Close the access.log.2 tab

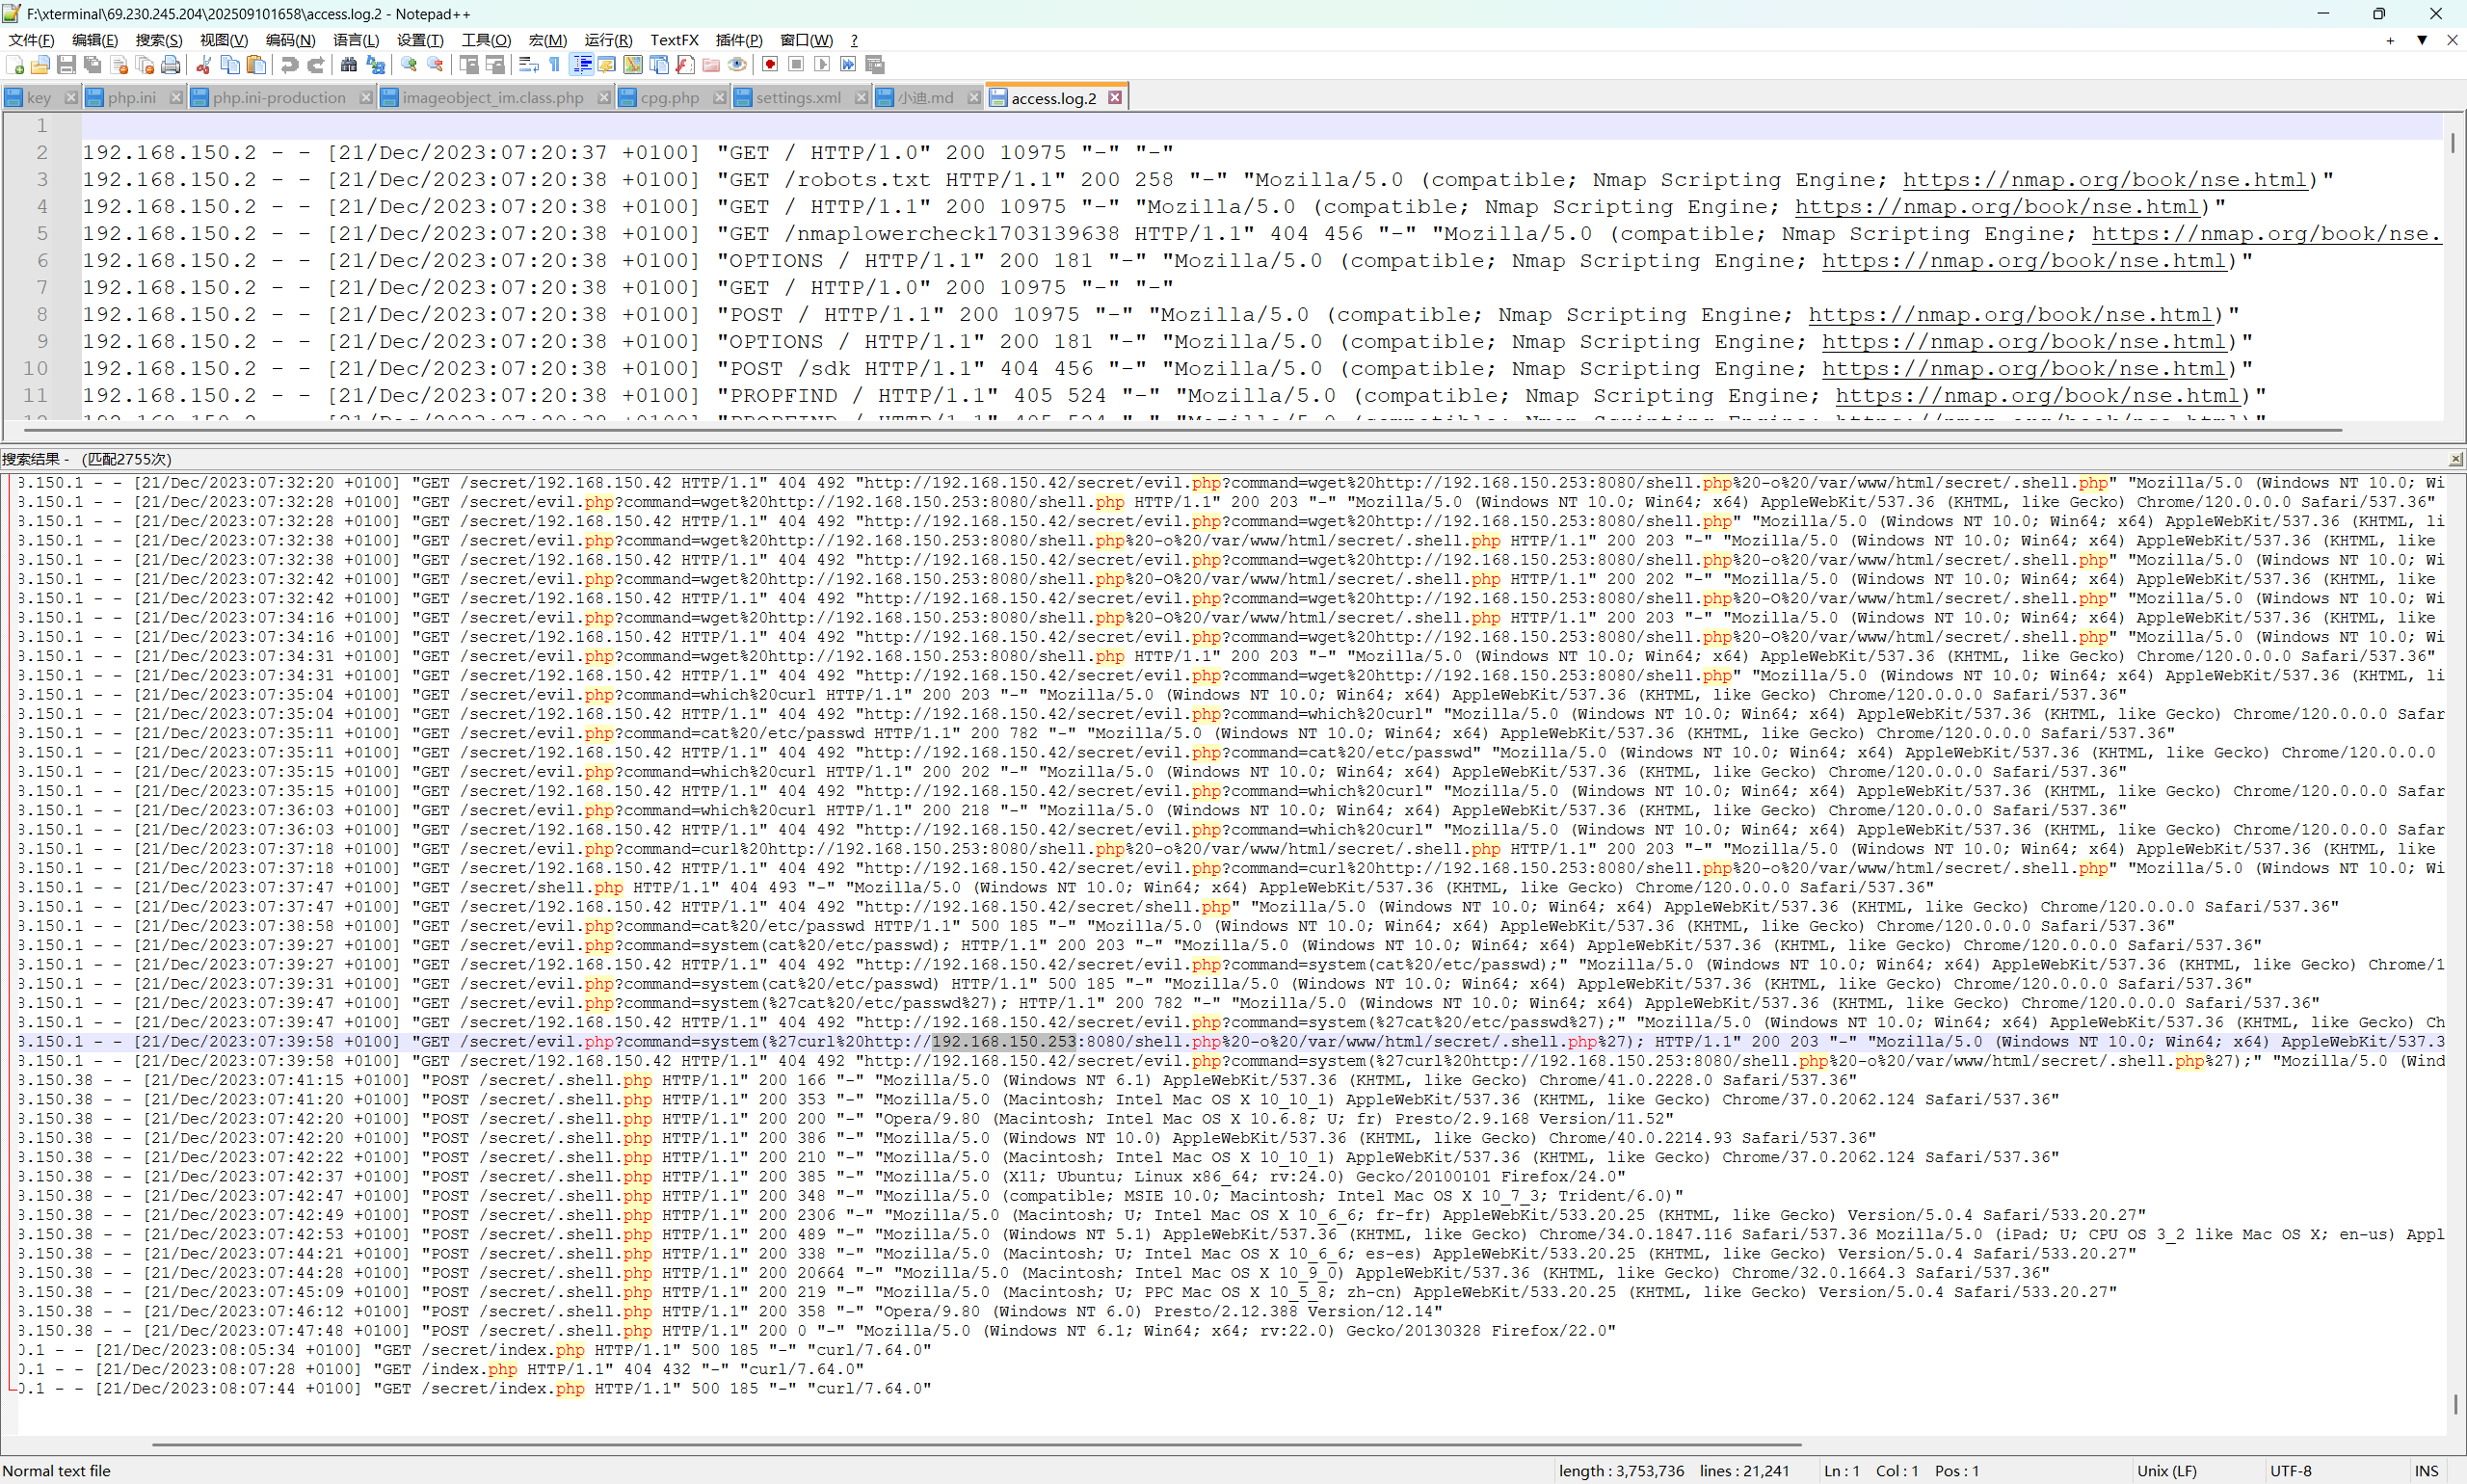click(1115, 98)
